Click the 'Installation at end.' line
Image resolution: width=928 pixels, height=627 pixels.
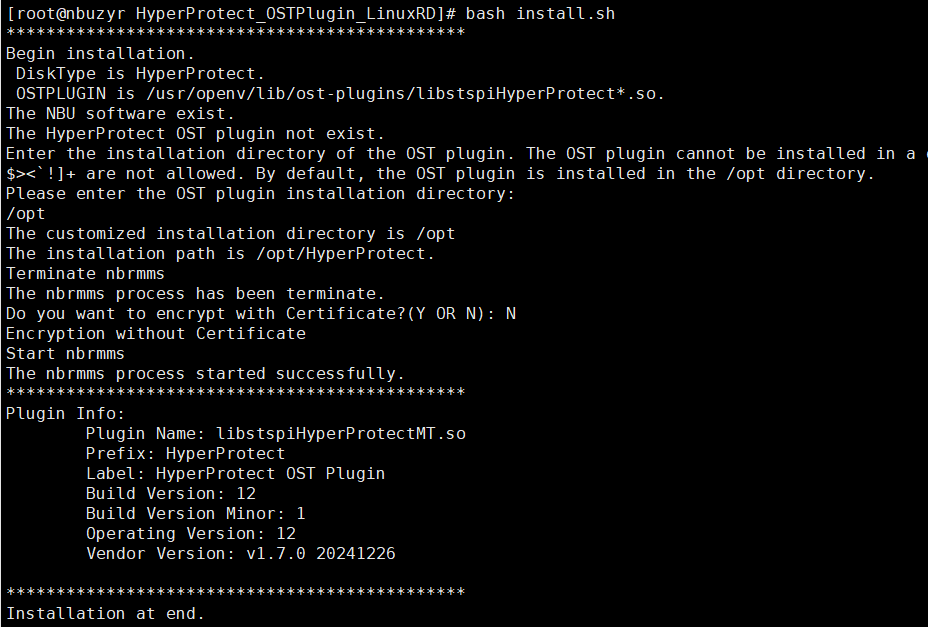(x=105, y=613)
